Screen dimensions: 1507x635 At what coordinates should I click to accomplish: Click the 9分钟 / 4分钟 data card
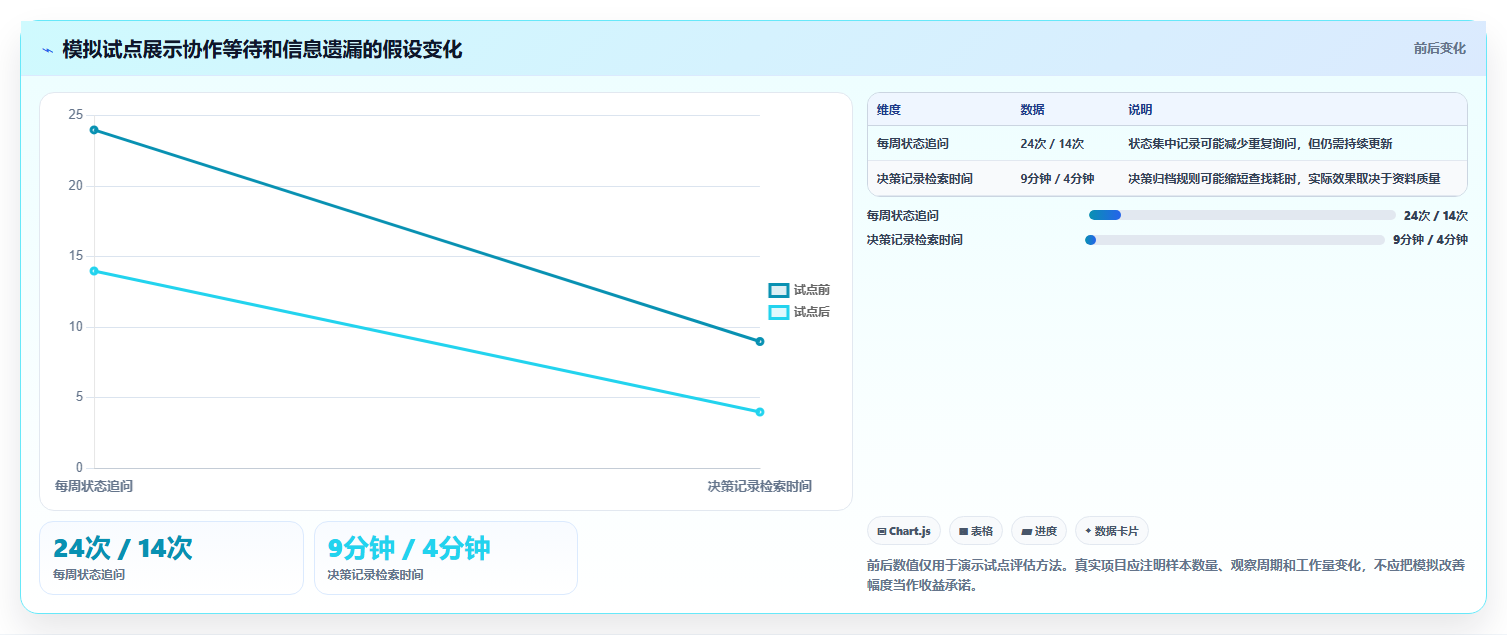click(446, 558)
